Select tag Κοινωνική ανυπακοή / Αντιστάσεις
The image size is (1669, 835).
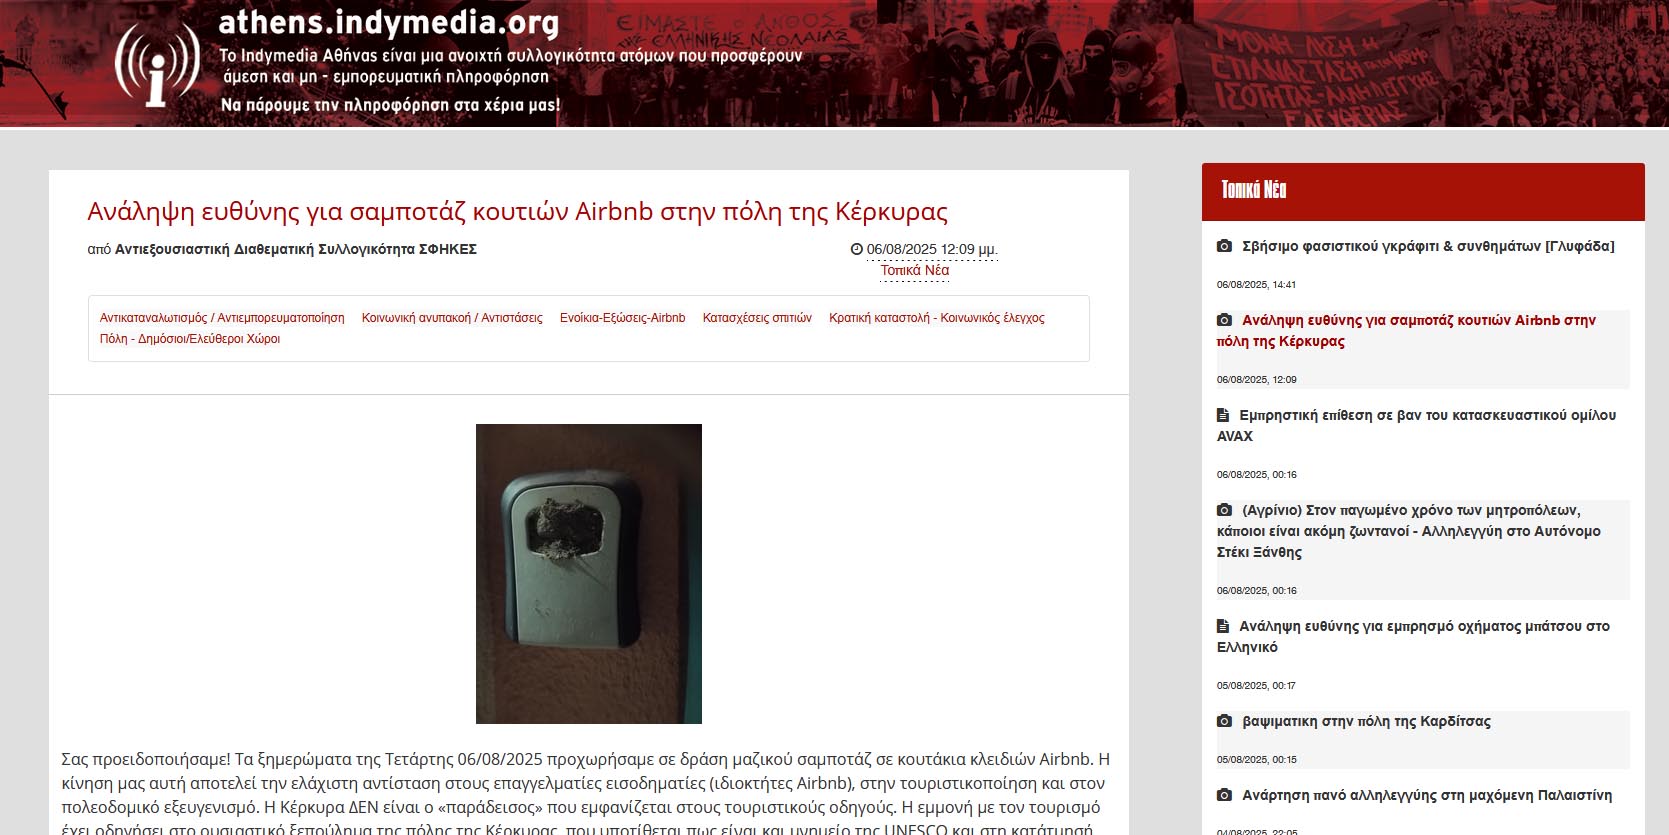tap(452, 318)
